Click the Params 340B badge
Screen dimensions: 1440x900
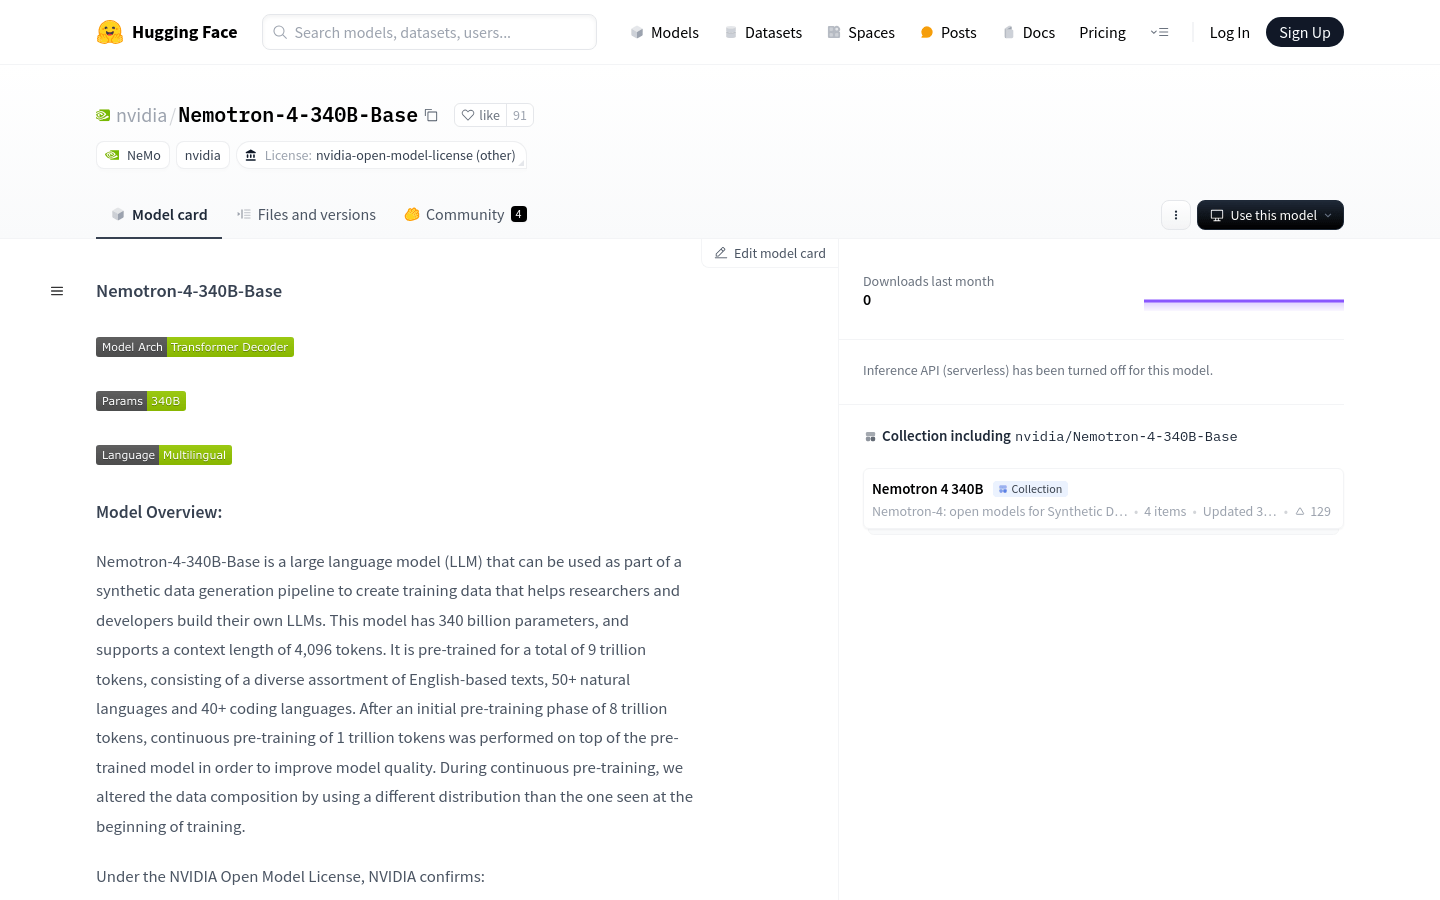pos(141,401)
